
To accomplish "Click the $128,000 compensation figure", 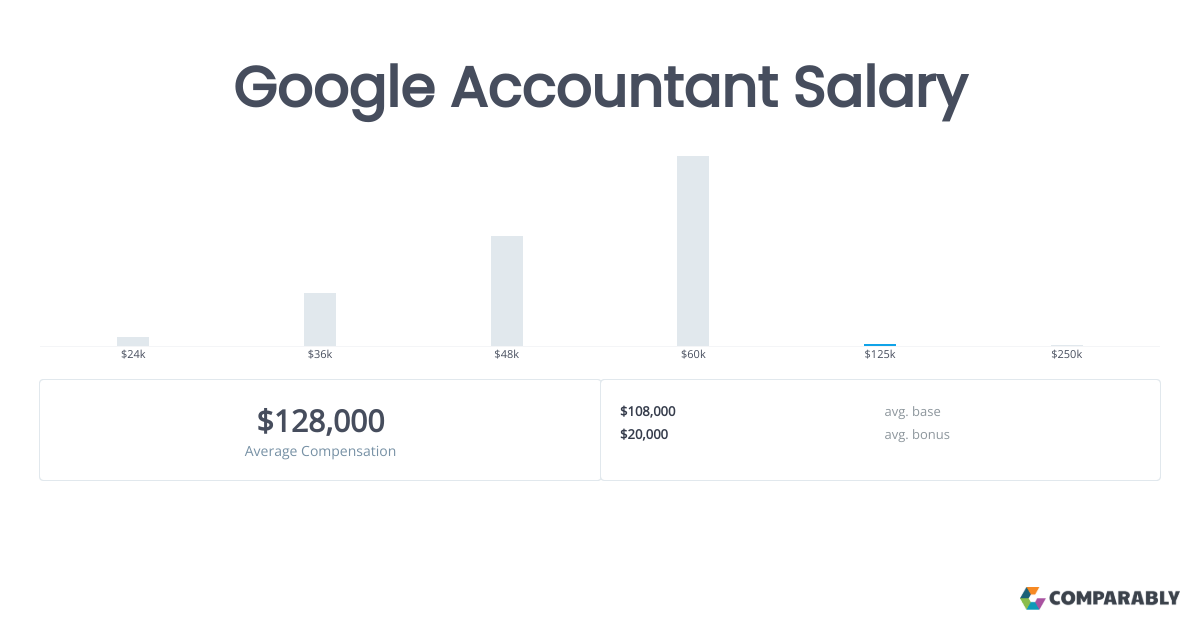I will coord(320,421).
